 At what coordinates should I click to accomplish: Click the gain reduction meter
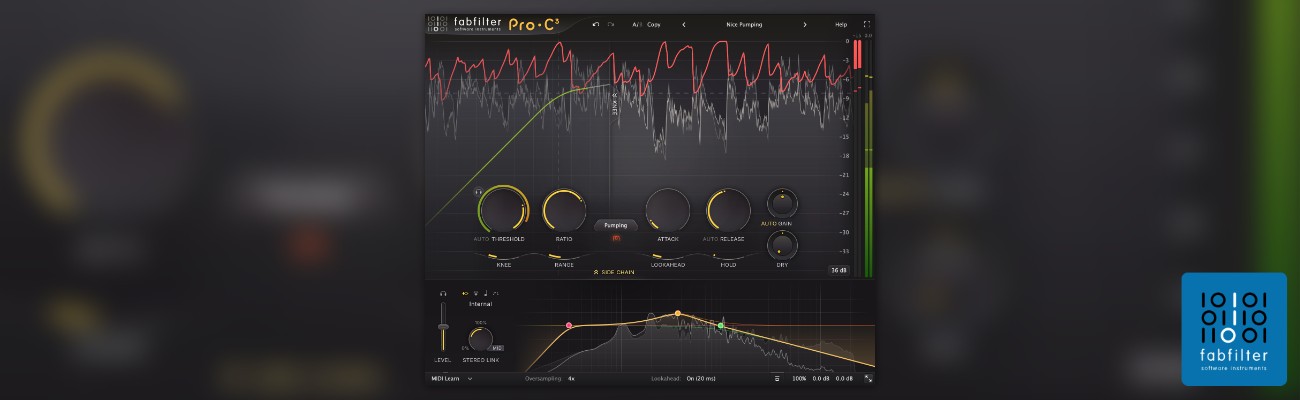coord(857,157)
